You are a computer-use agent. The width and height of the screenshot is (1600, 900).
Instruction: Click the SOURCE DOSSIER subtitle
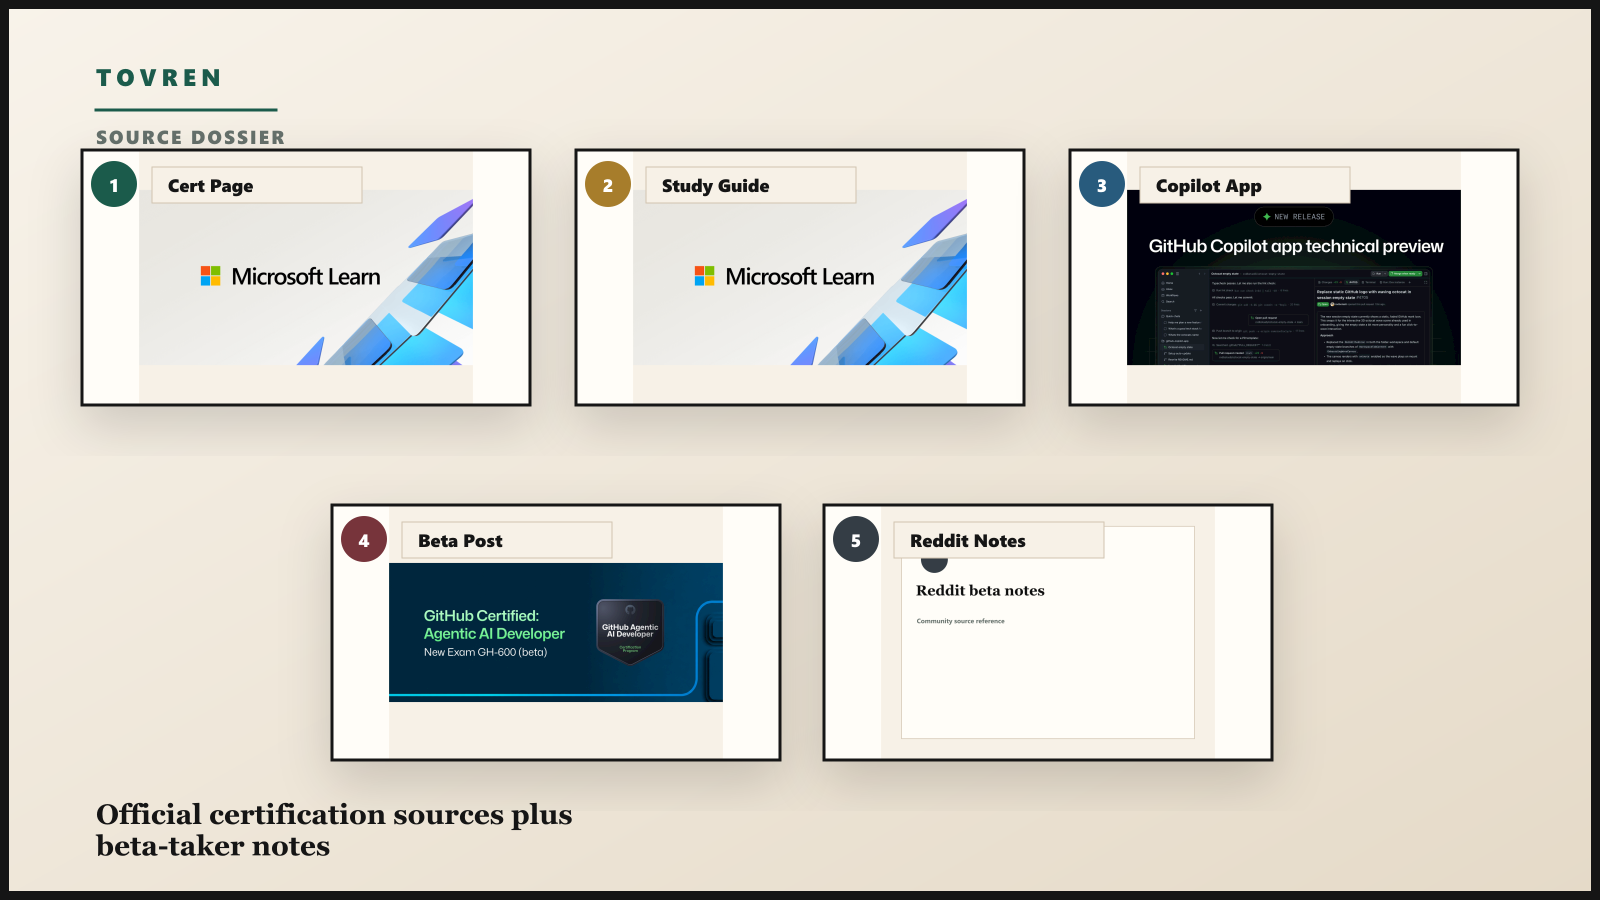point(190,137)
